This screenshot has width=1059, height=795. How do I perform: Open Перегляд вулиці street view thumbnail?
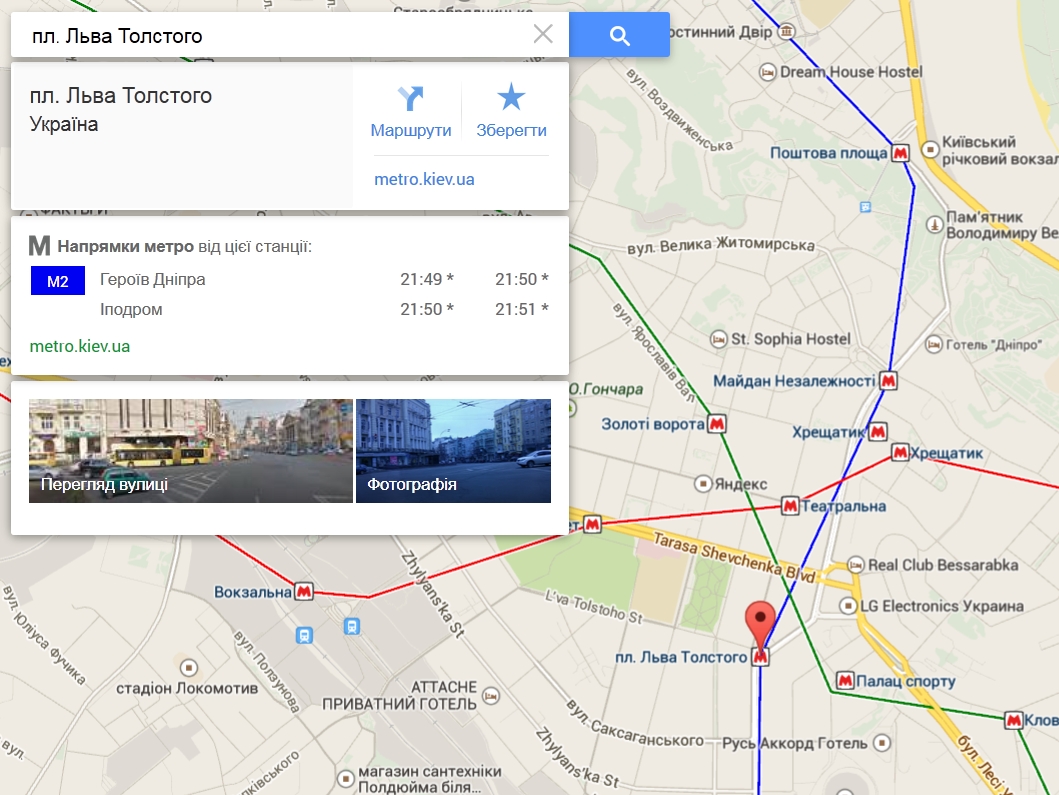(190, 451)
